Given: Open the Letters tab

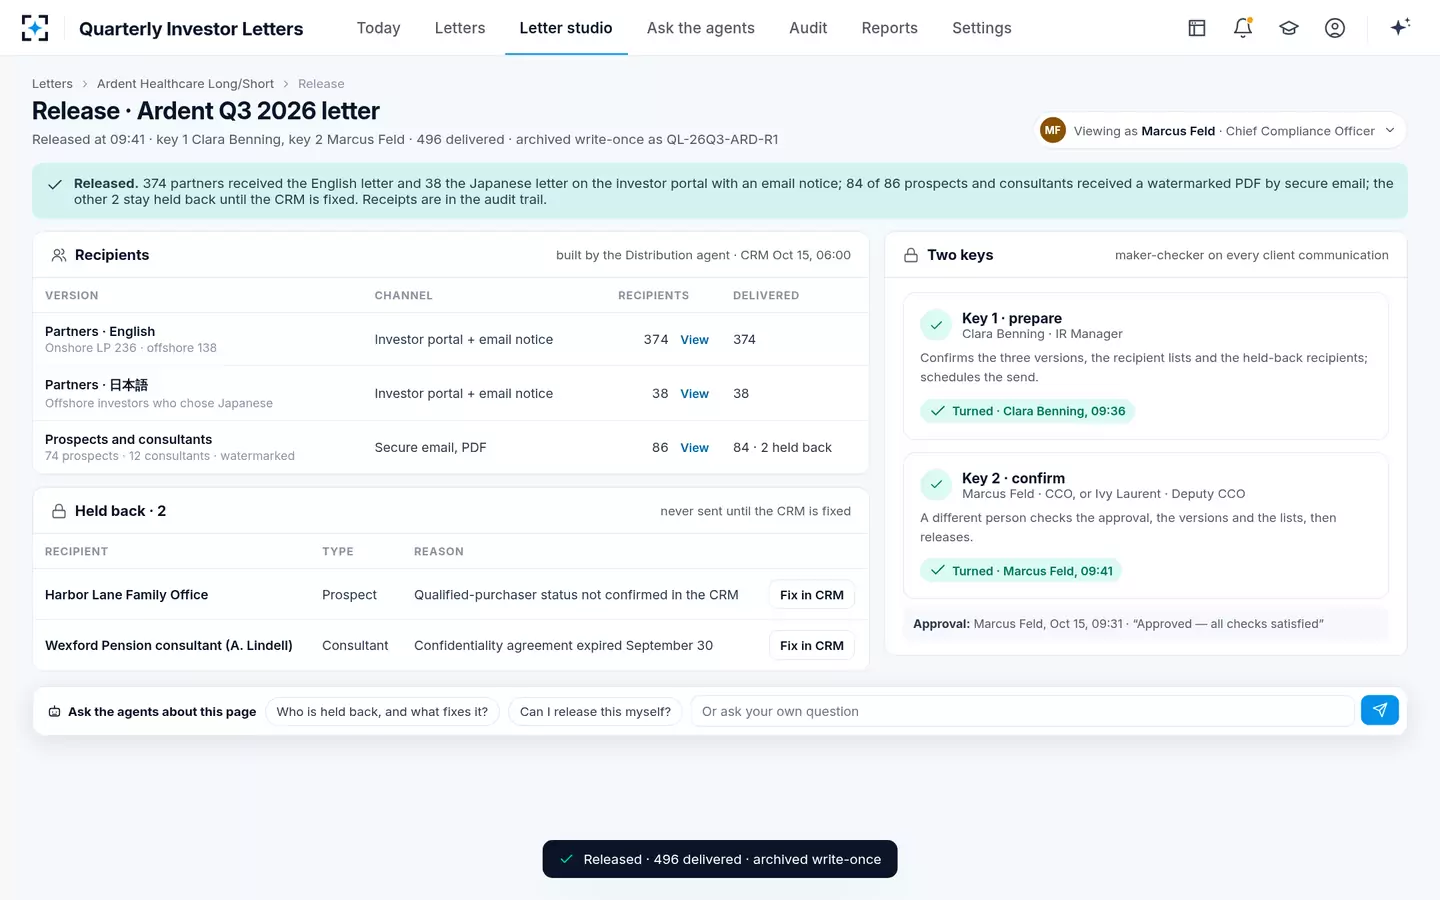Looking at the screenshot, I should point(460,28).
